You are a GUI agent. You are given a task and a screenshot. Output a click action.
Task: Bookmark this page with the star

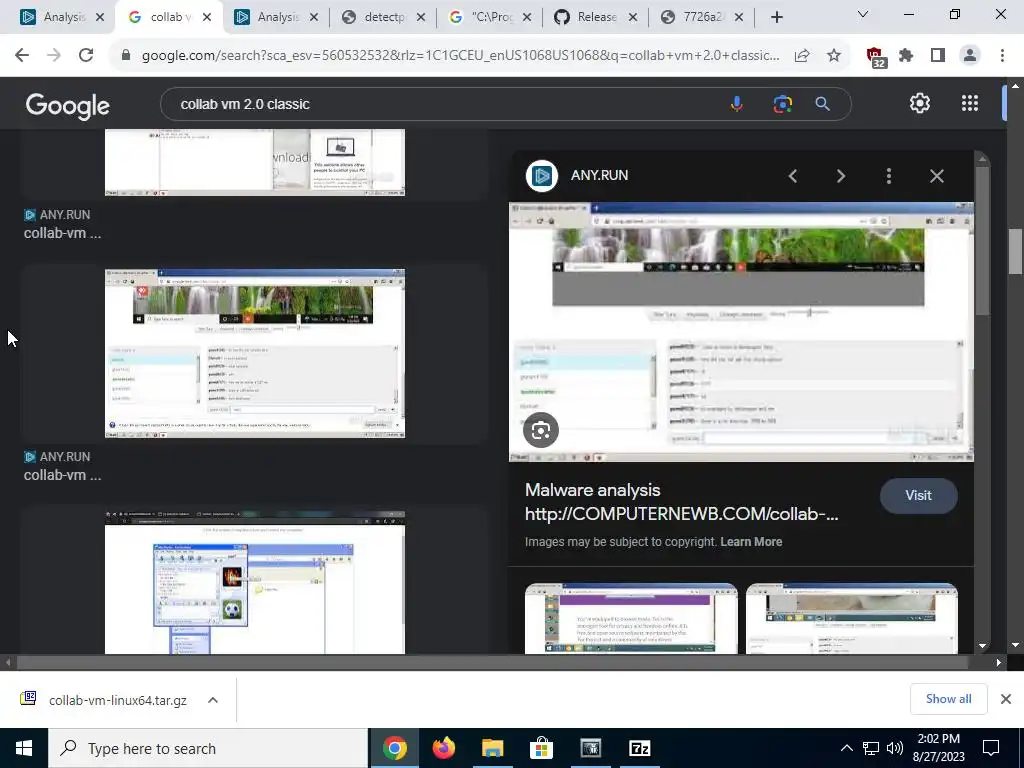(x=834, y=56)
